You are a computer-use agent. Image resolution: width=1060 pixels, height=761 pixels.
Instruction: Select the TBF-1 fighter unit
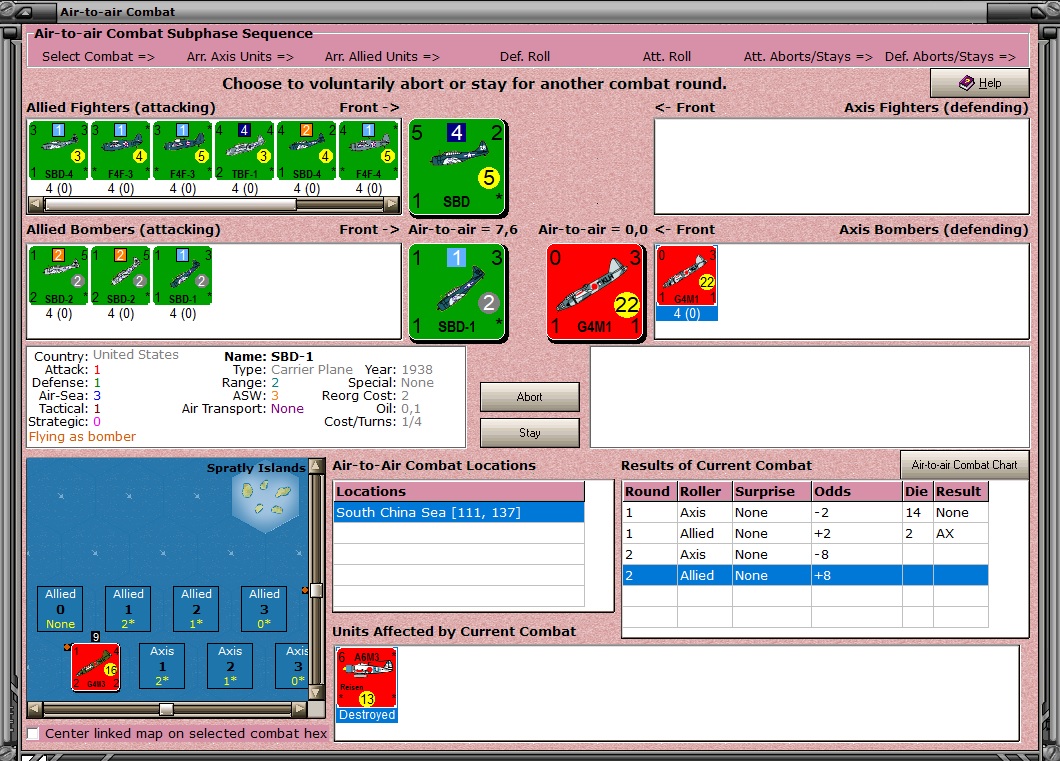pos(245,151)
